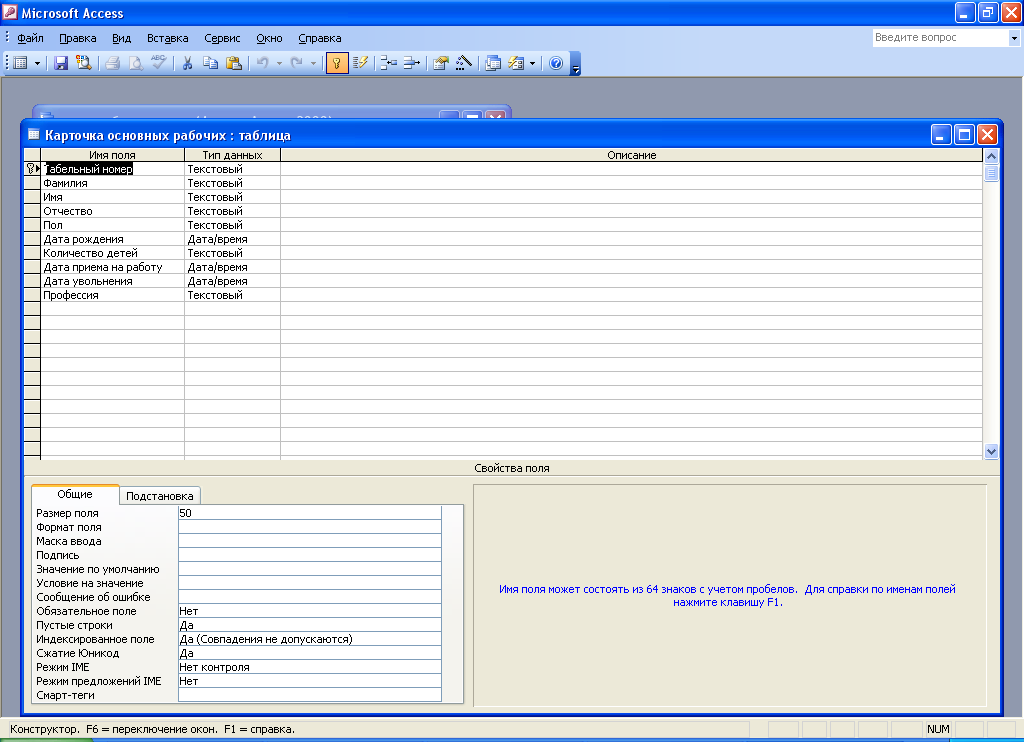The image size is (1024, 742).
Task: Toggle the Primary Key button
Action: coord(337,63)
